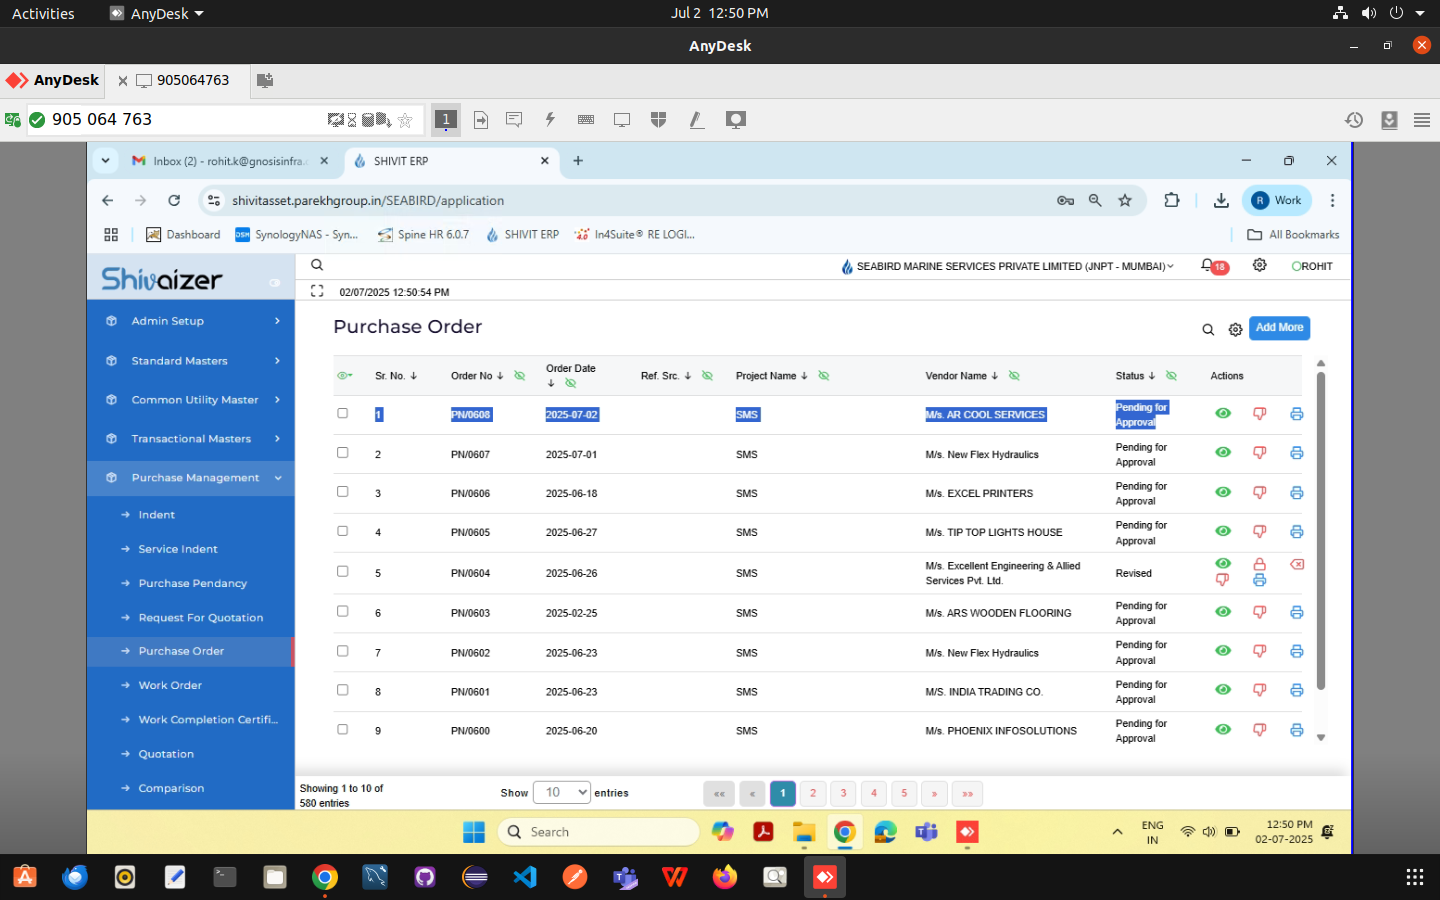This screenshot has height=900, width=1440.
Task: Hide the Vendor Name column using the eye-slash icon
Action: pos(1014,376)
